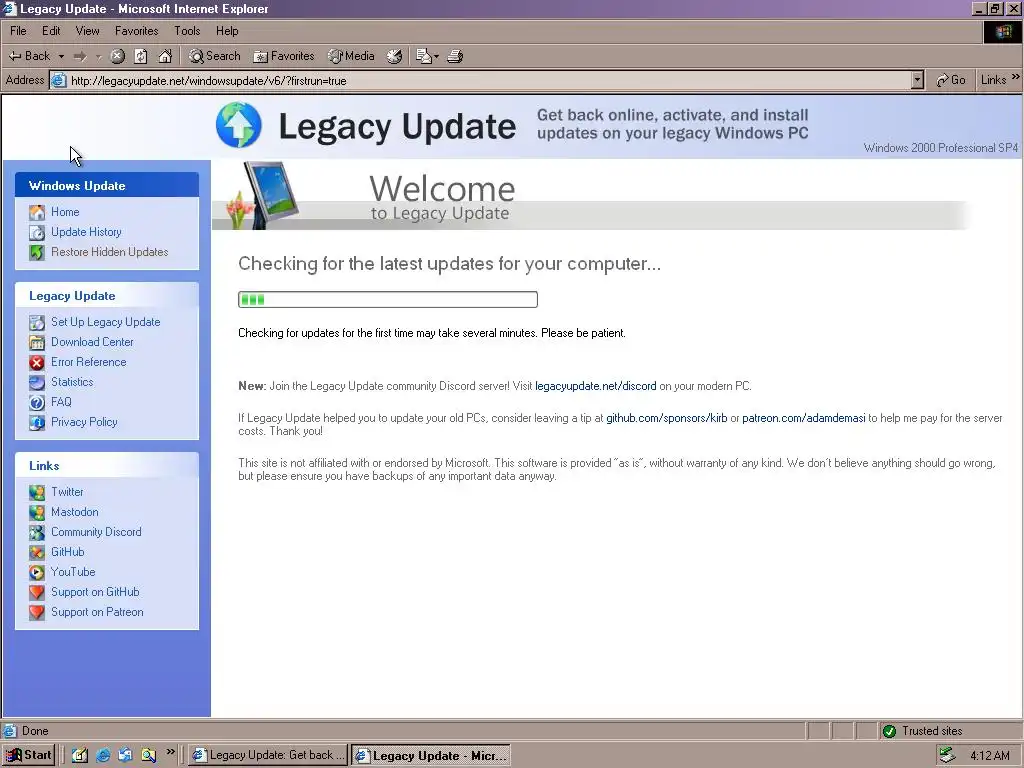Click the update checking progress bar

[x=388, y=300]
